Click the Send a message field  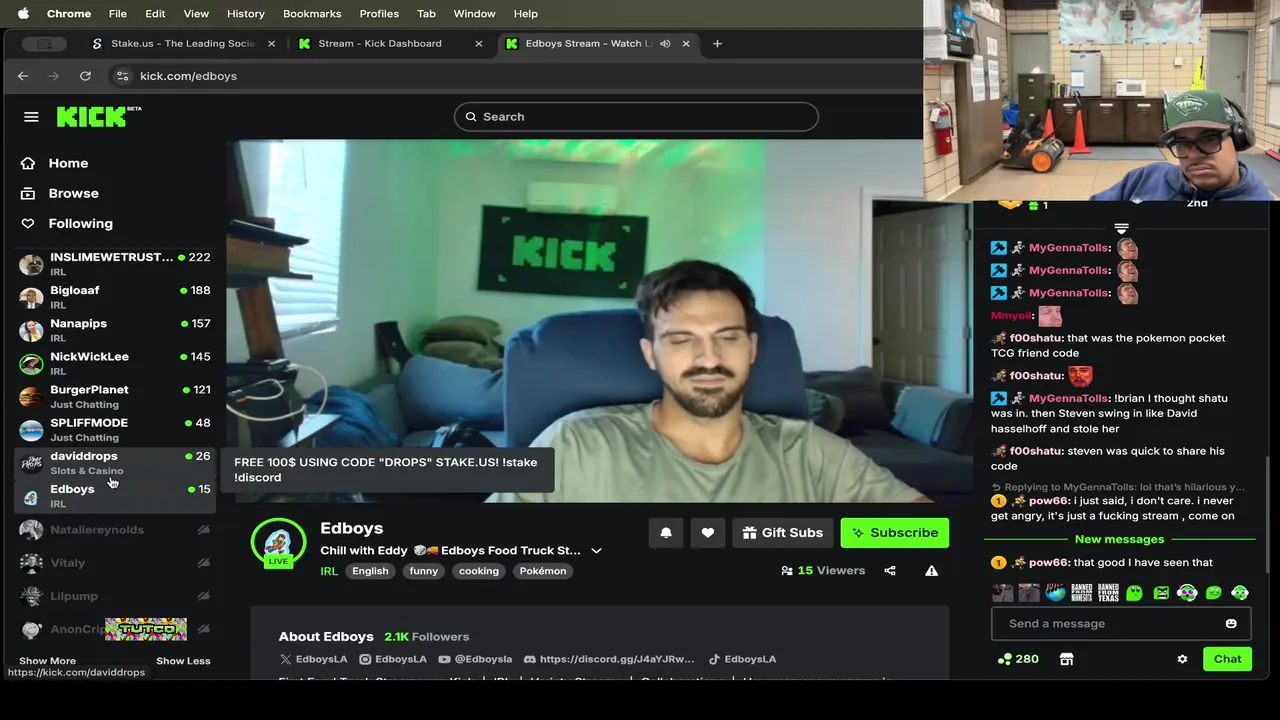[x=1120, y=624]
